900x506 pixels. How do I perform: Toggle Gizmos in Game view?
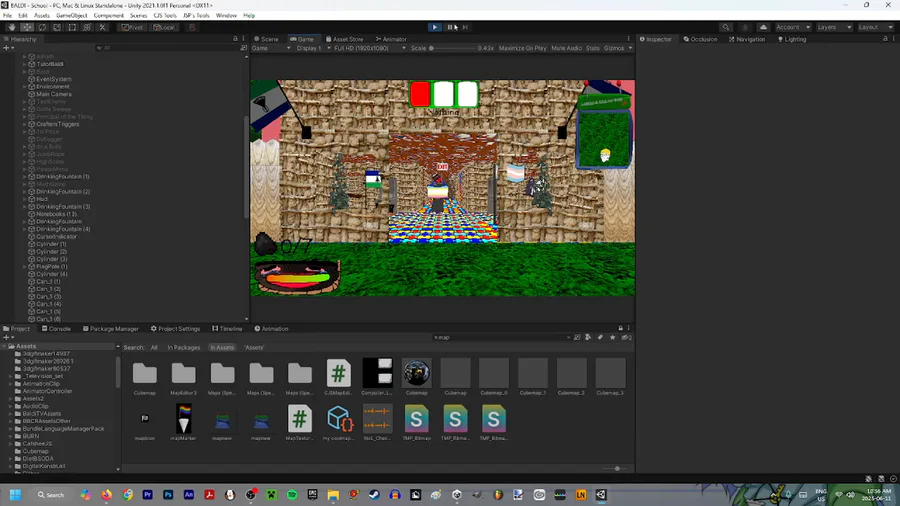614,48
